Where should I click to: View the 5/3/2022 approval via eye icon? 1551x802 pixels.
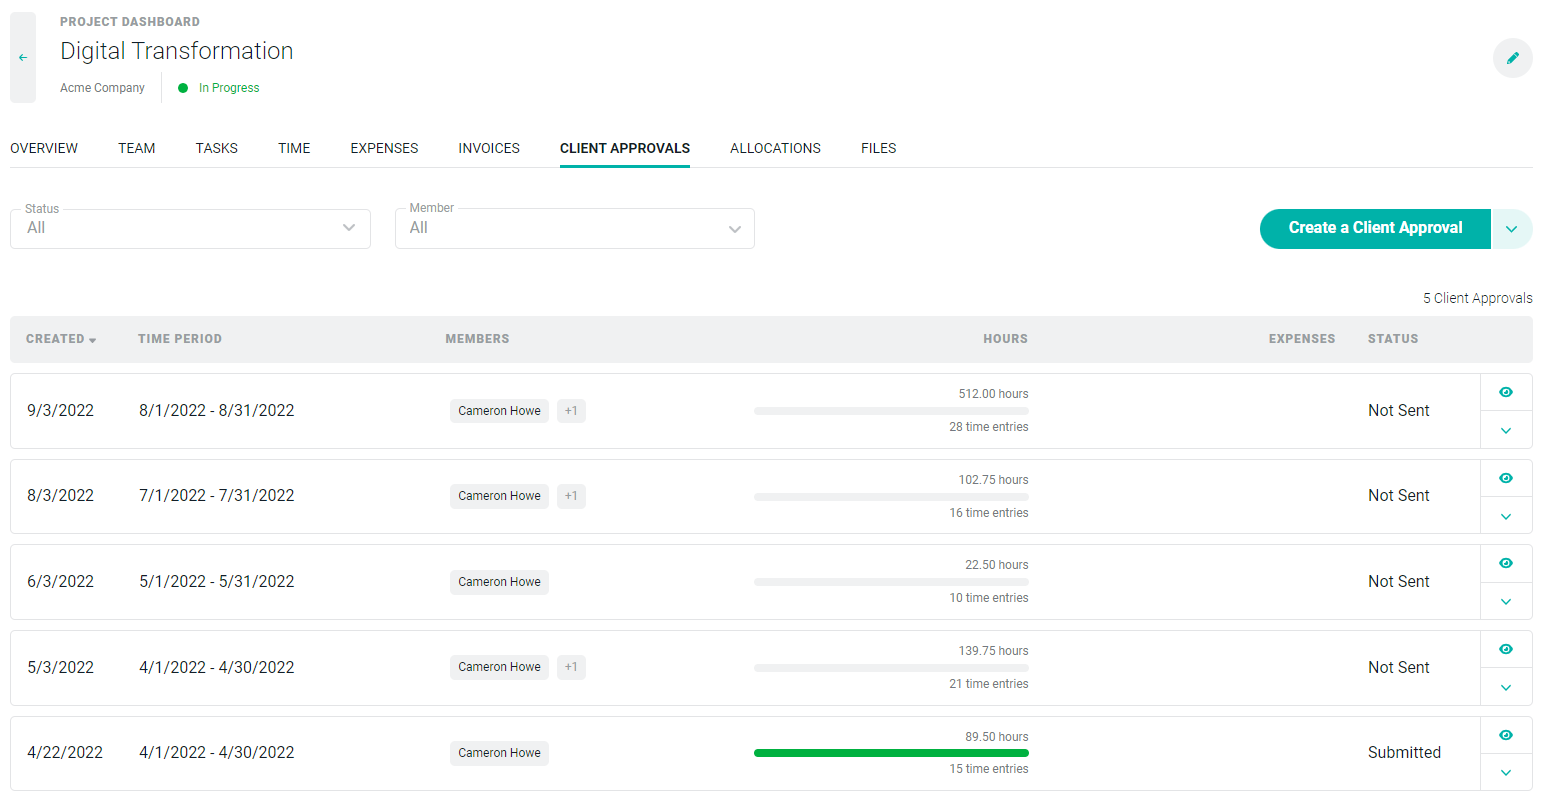pos(1506,649)
